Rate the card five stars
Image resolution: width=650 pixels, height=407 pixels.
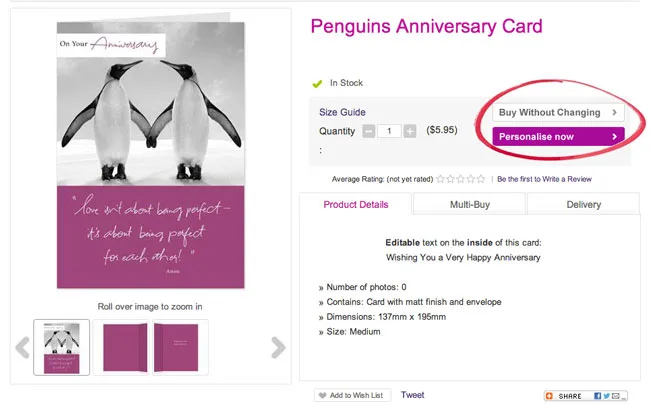tap(482, 179)
